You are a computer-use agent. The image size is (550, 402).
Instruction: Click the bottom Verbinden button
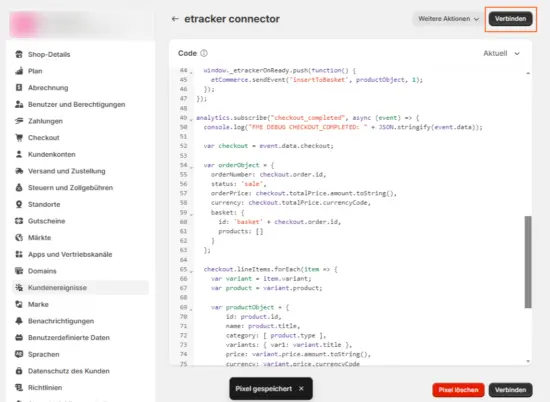click(510, 390)
